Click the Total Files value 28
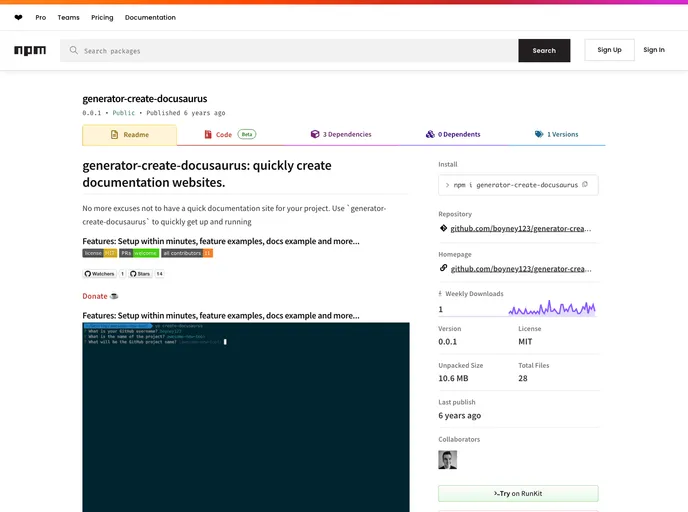 pyautogui.click(x=523, y=378)
